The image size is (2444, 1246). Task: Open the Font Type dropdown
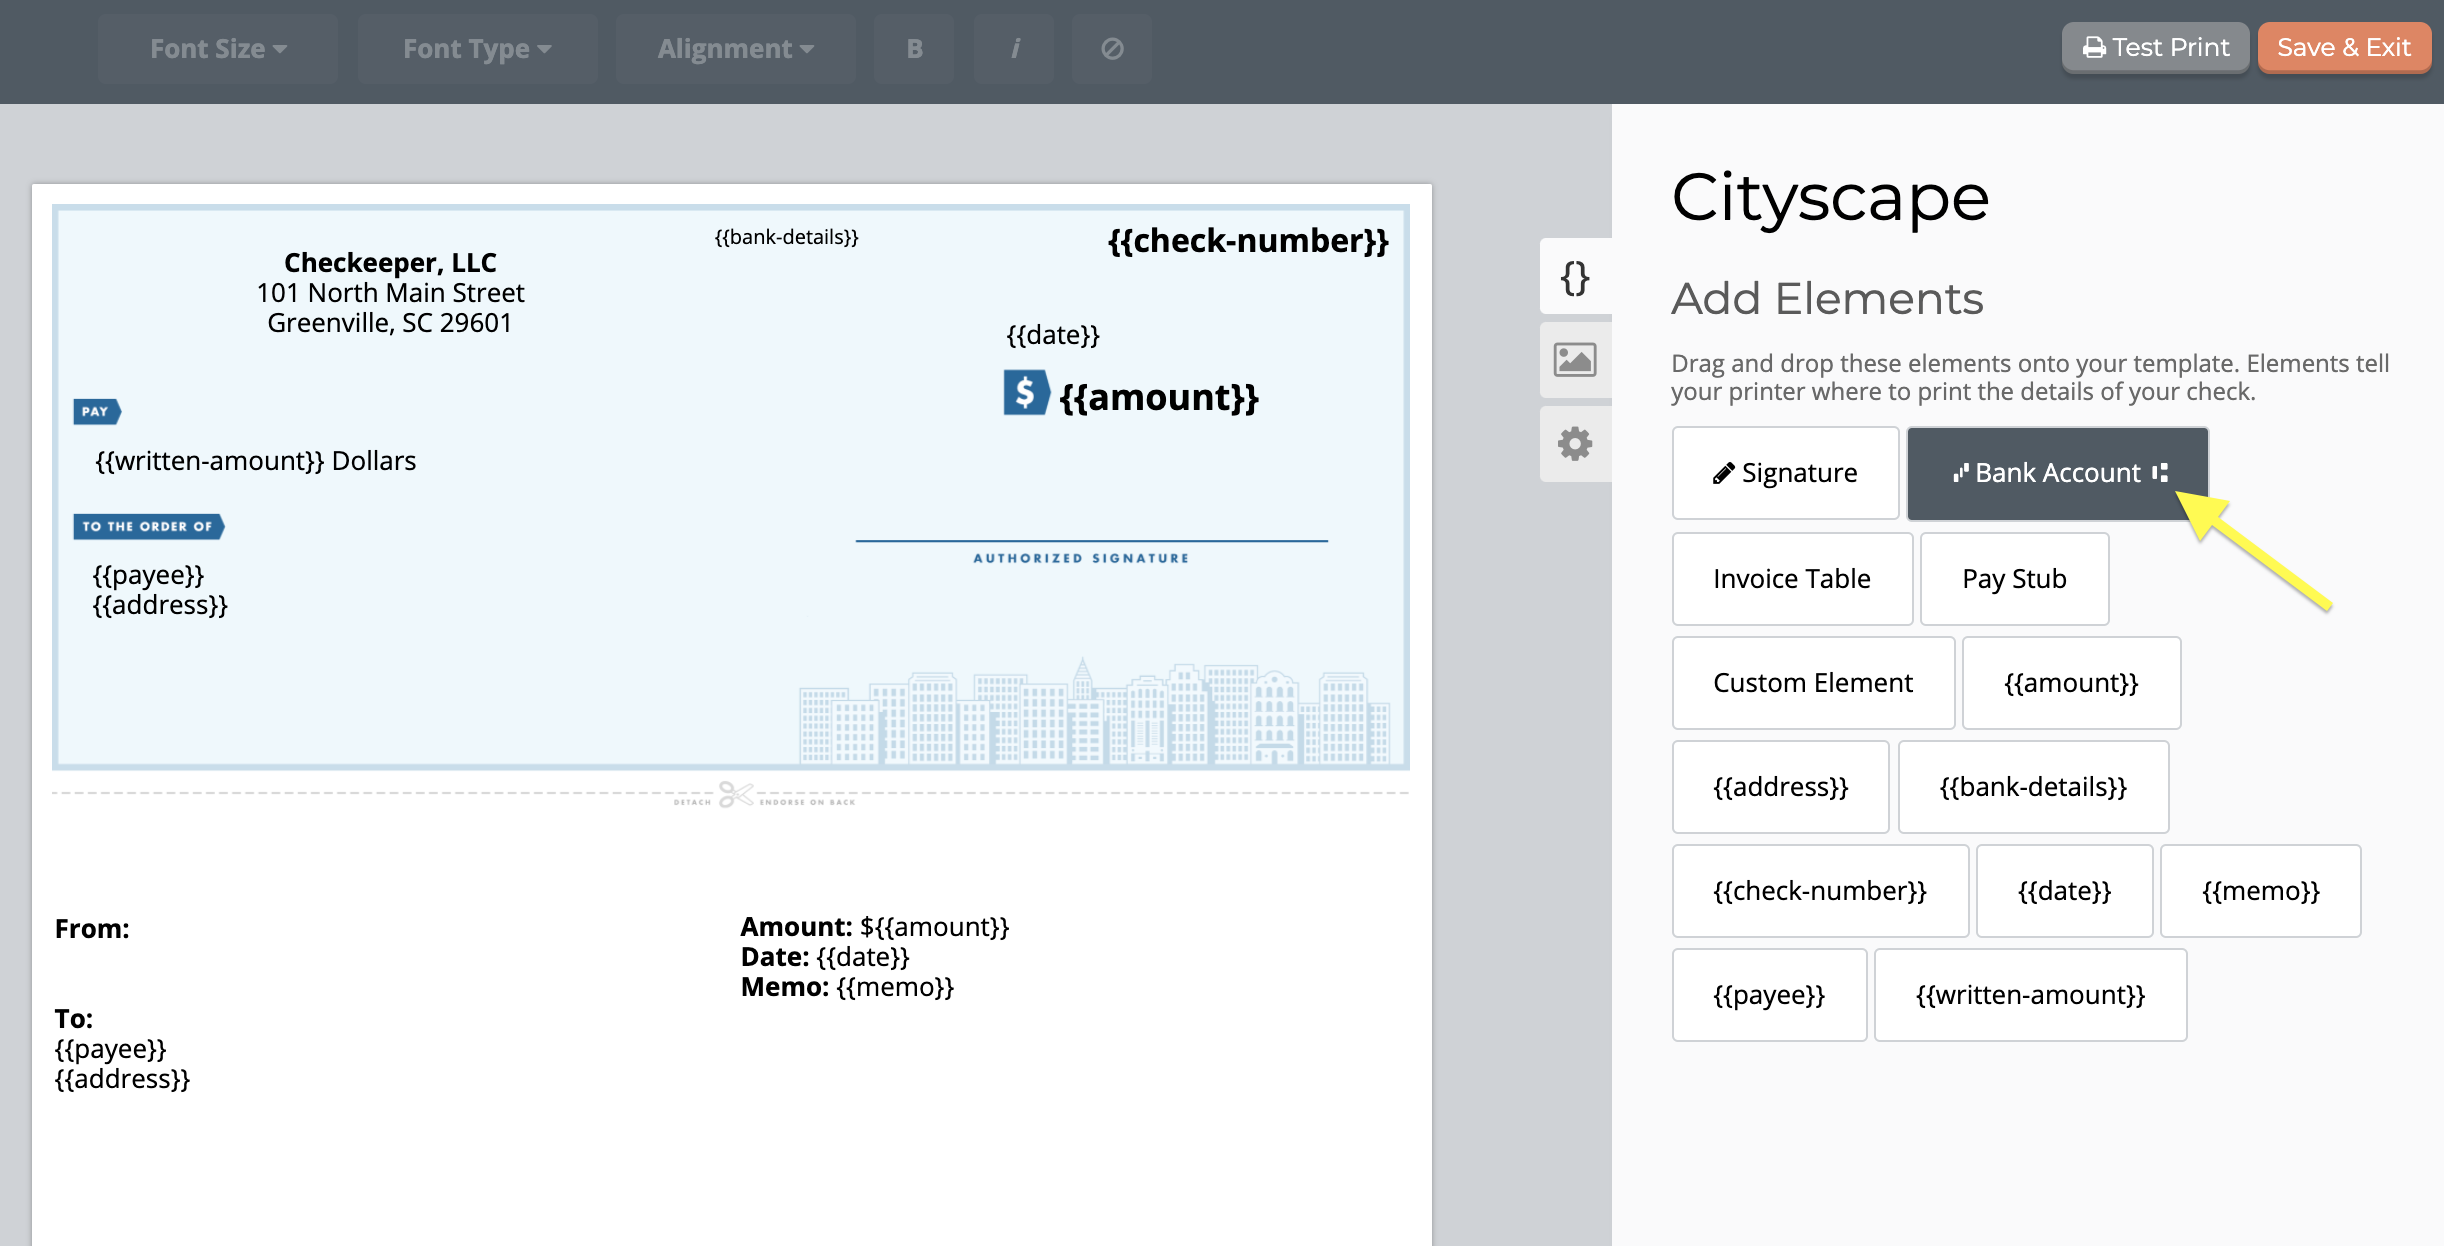(x=477, y=49)
